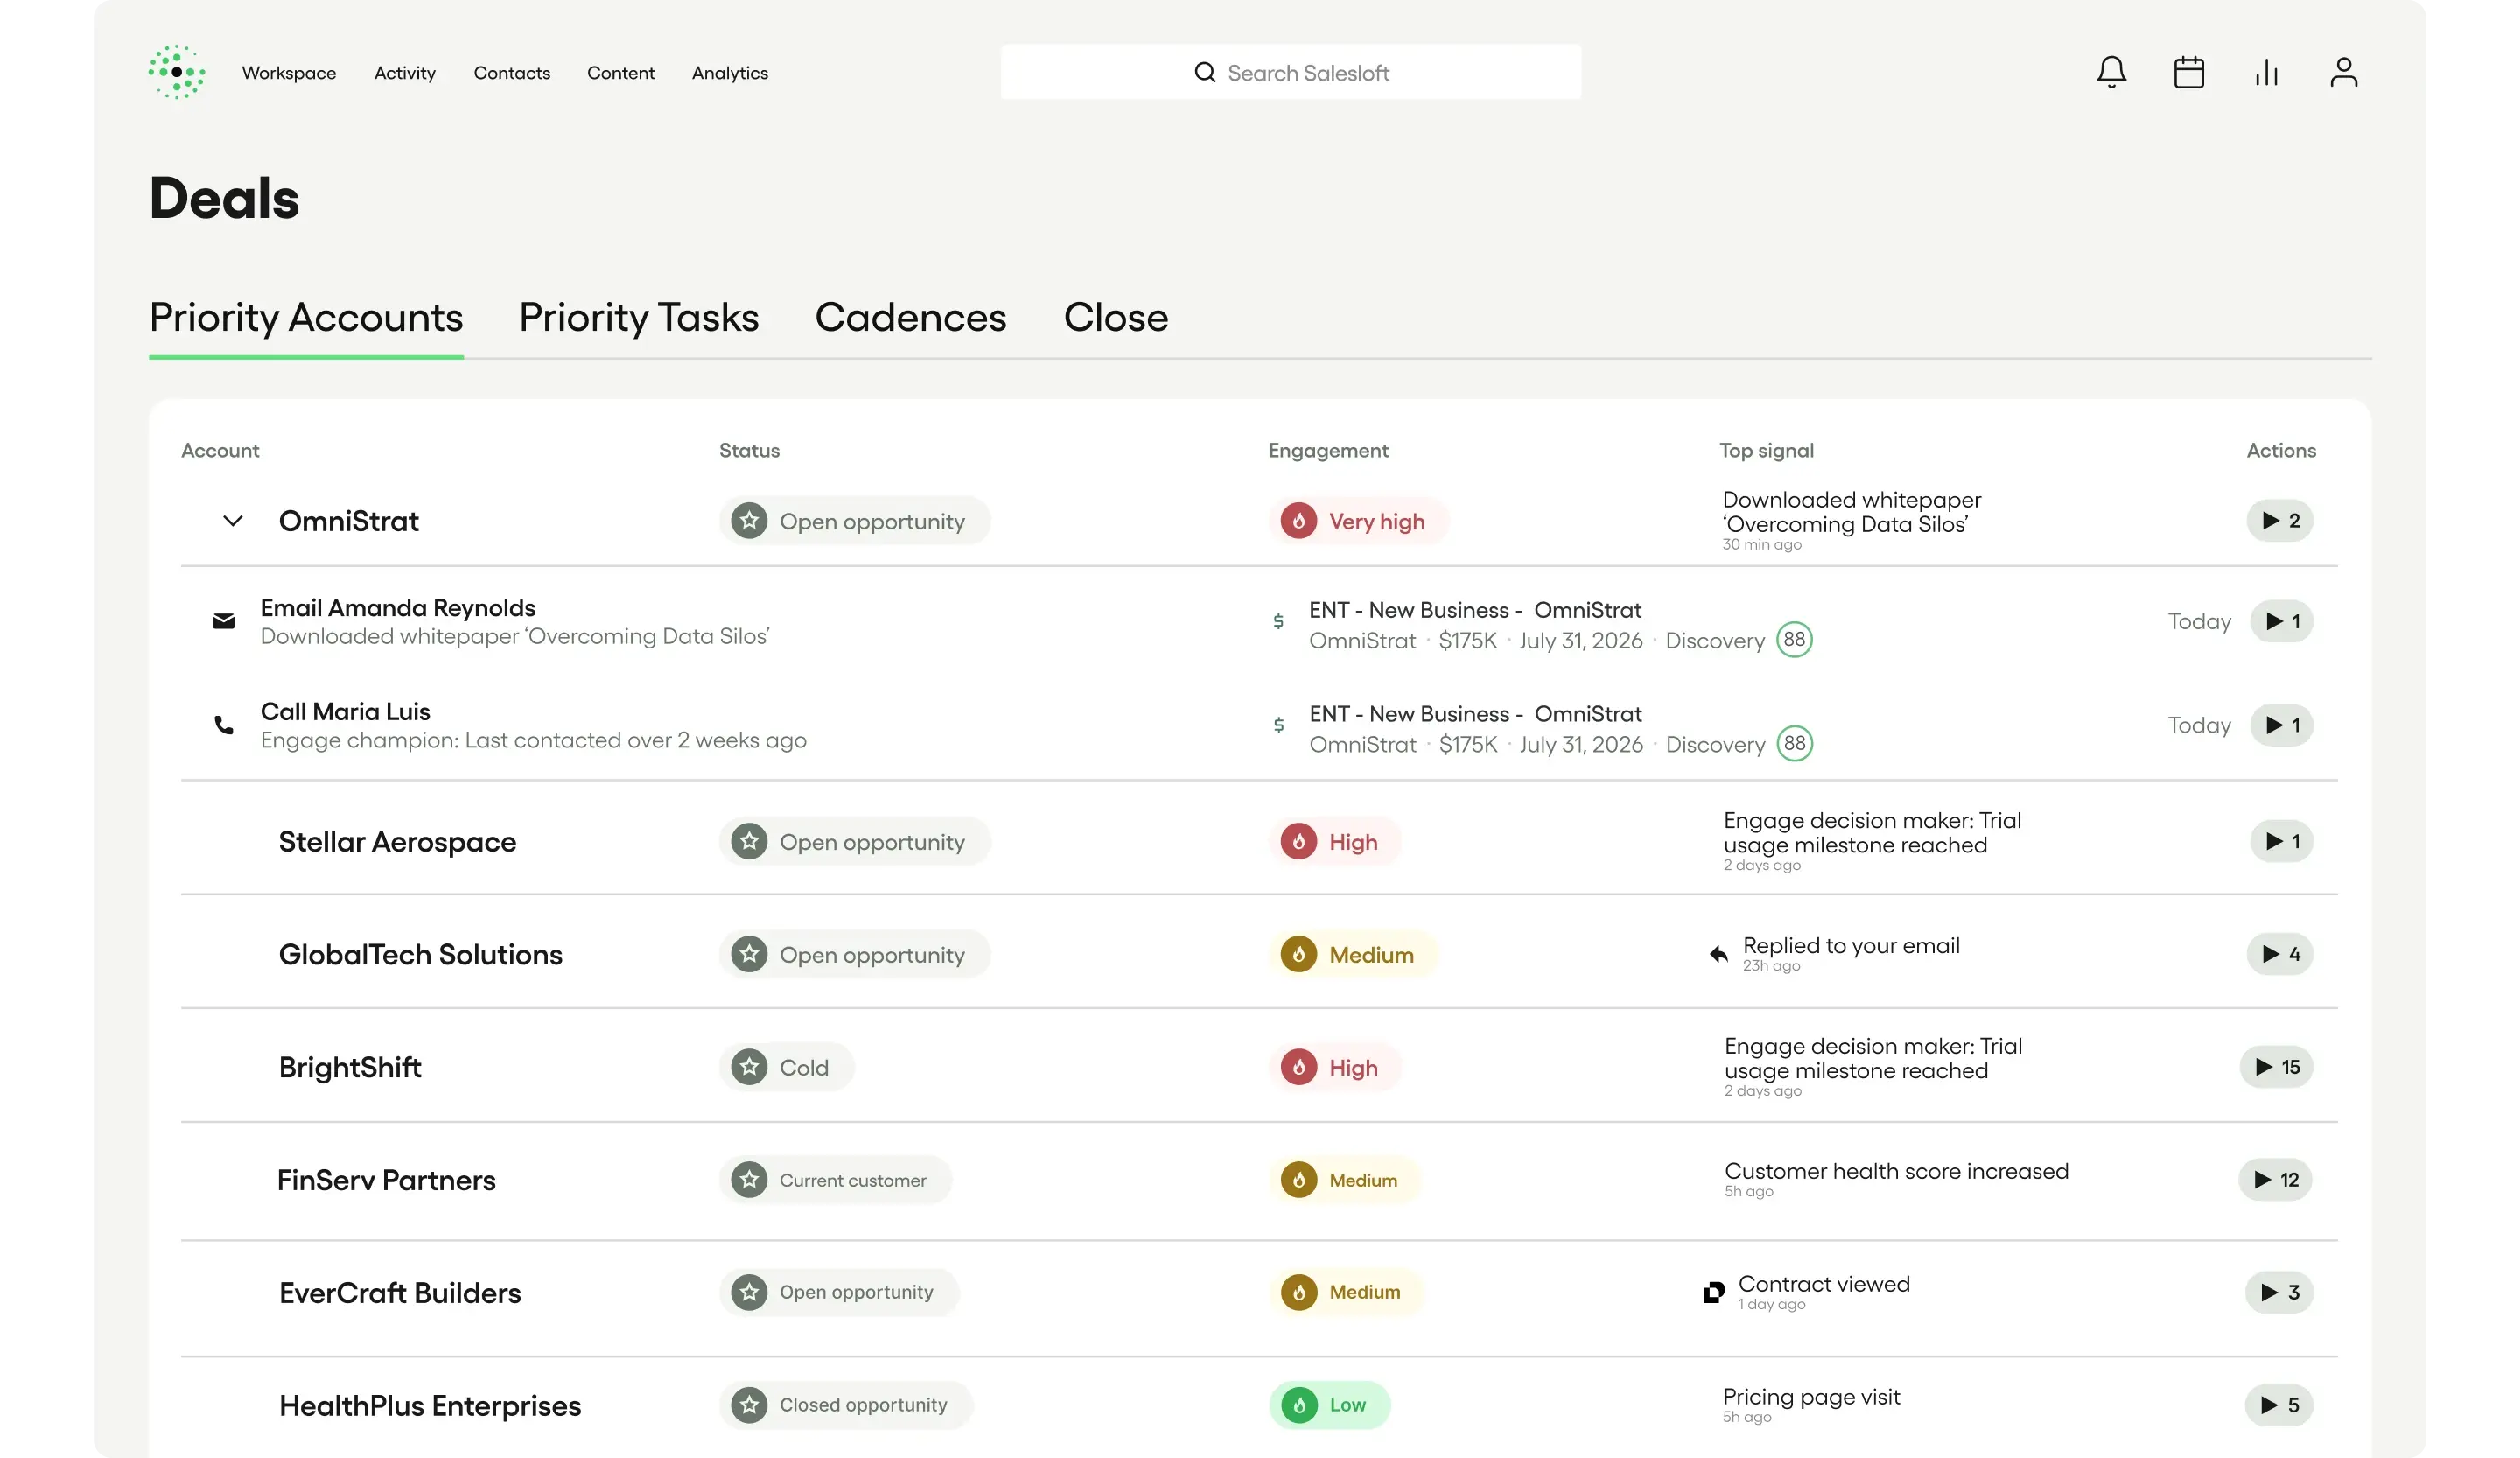This screenshot has width=2520, height=1458.
Task: Click the Status column header
Action: click(x=749, y=451)
